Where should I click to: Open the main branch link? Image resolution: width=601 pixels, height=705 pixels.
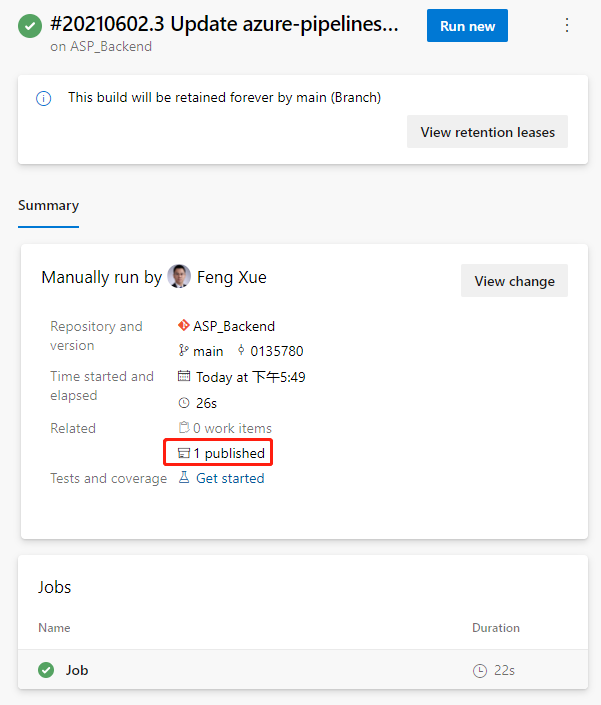[208, 351]
